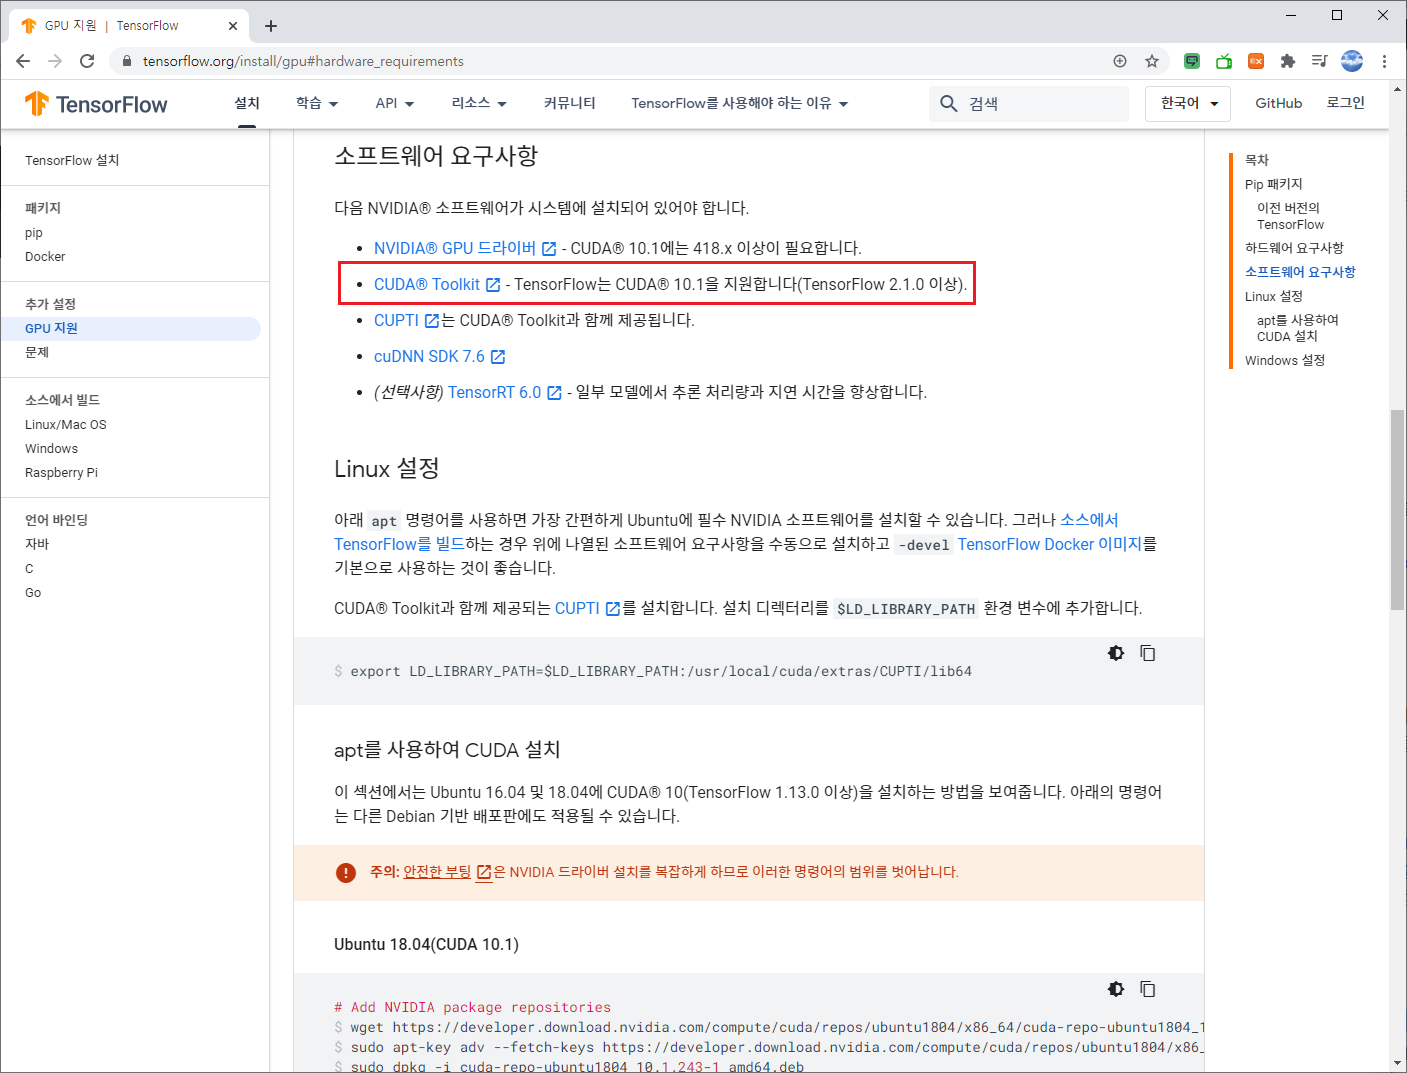Jump to 하드웨어 요구사항 in table of contents
Image resolution: width=1407 pixels, height=1073 pixels.
pos(1294,248)
